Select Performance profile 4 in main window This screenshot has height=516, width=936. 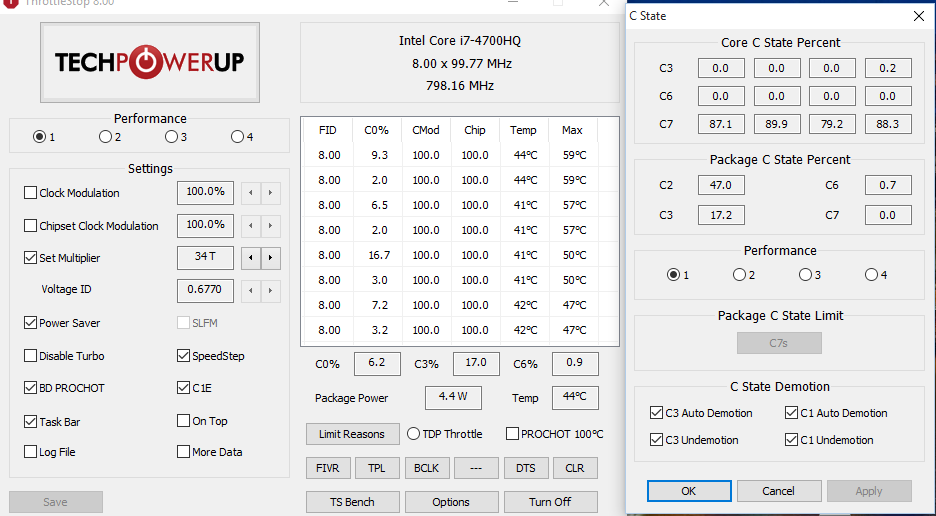click(237, 137)
